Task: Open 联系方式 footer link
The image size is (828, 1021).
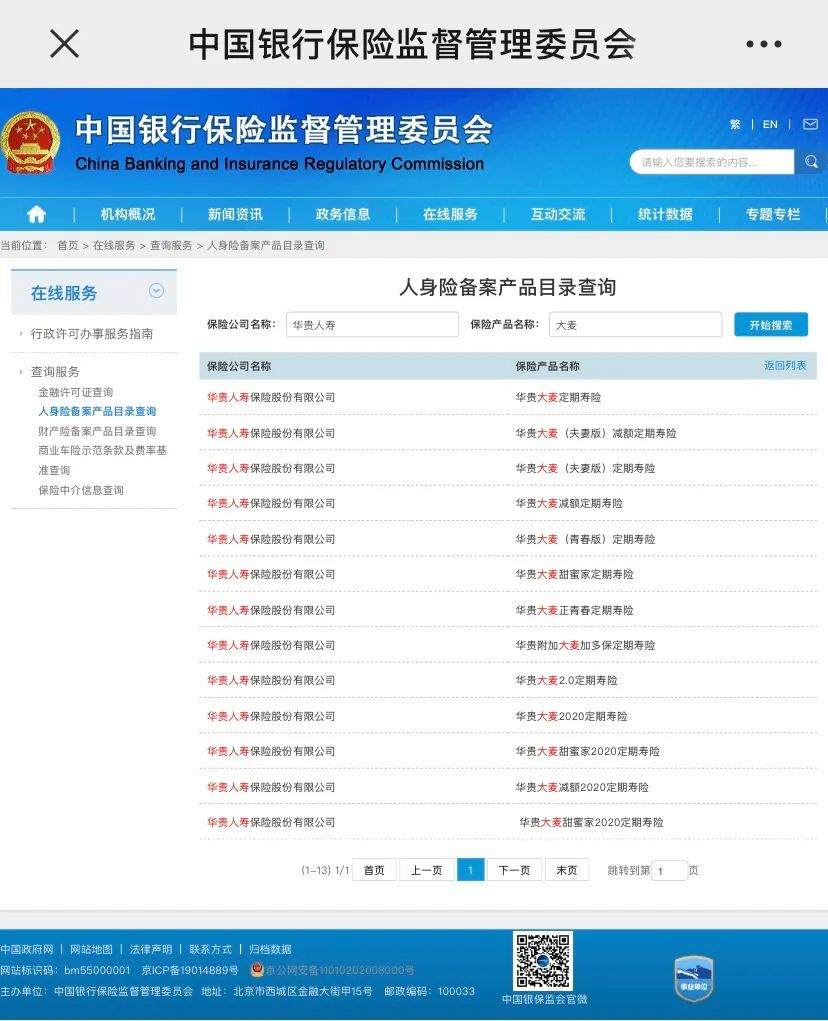Action: [x=210, y=949]
